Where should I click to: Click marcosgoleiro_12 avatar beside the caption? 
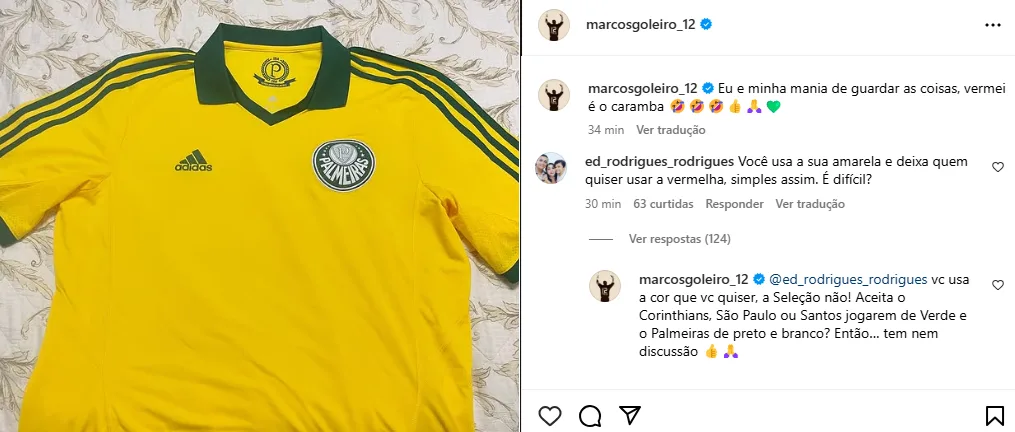[x=554, y=95]
